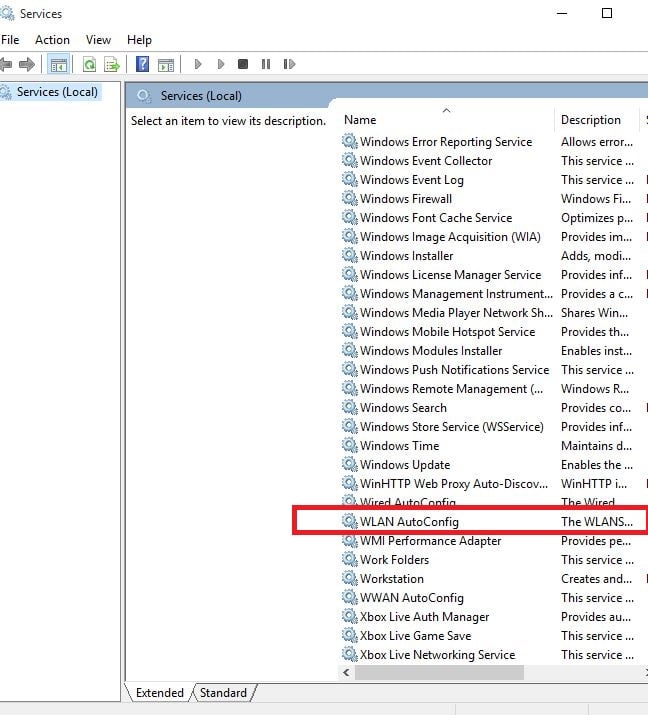Click the Stop Service square icon

click(x=243, y=64)
